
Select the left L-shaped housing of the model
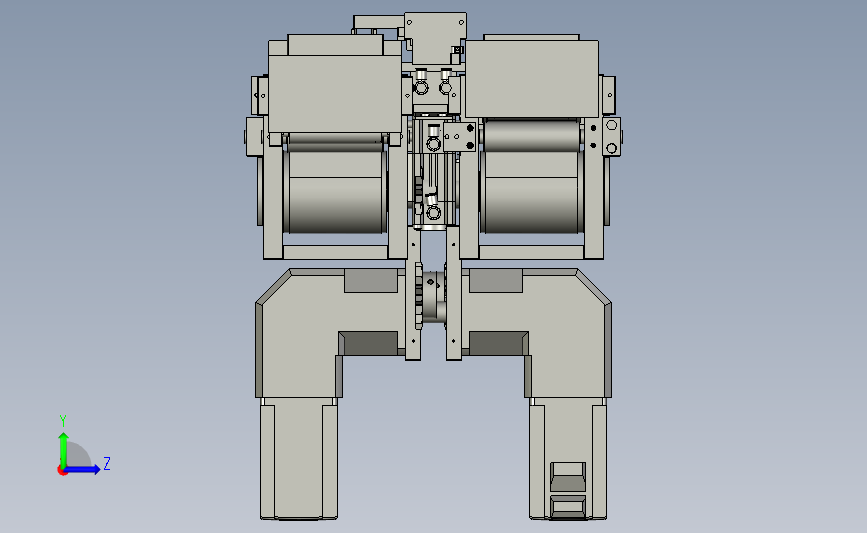331,333
